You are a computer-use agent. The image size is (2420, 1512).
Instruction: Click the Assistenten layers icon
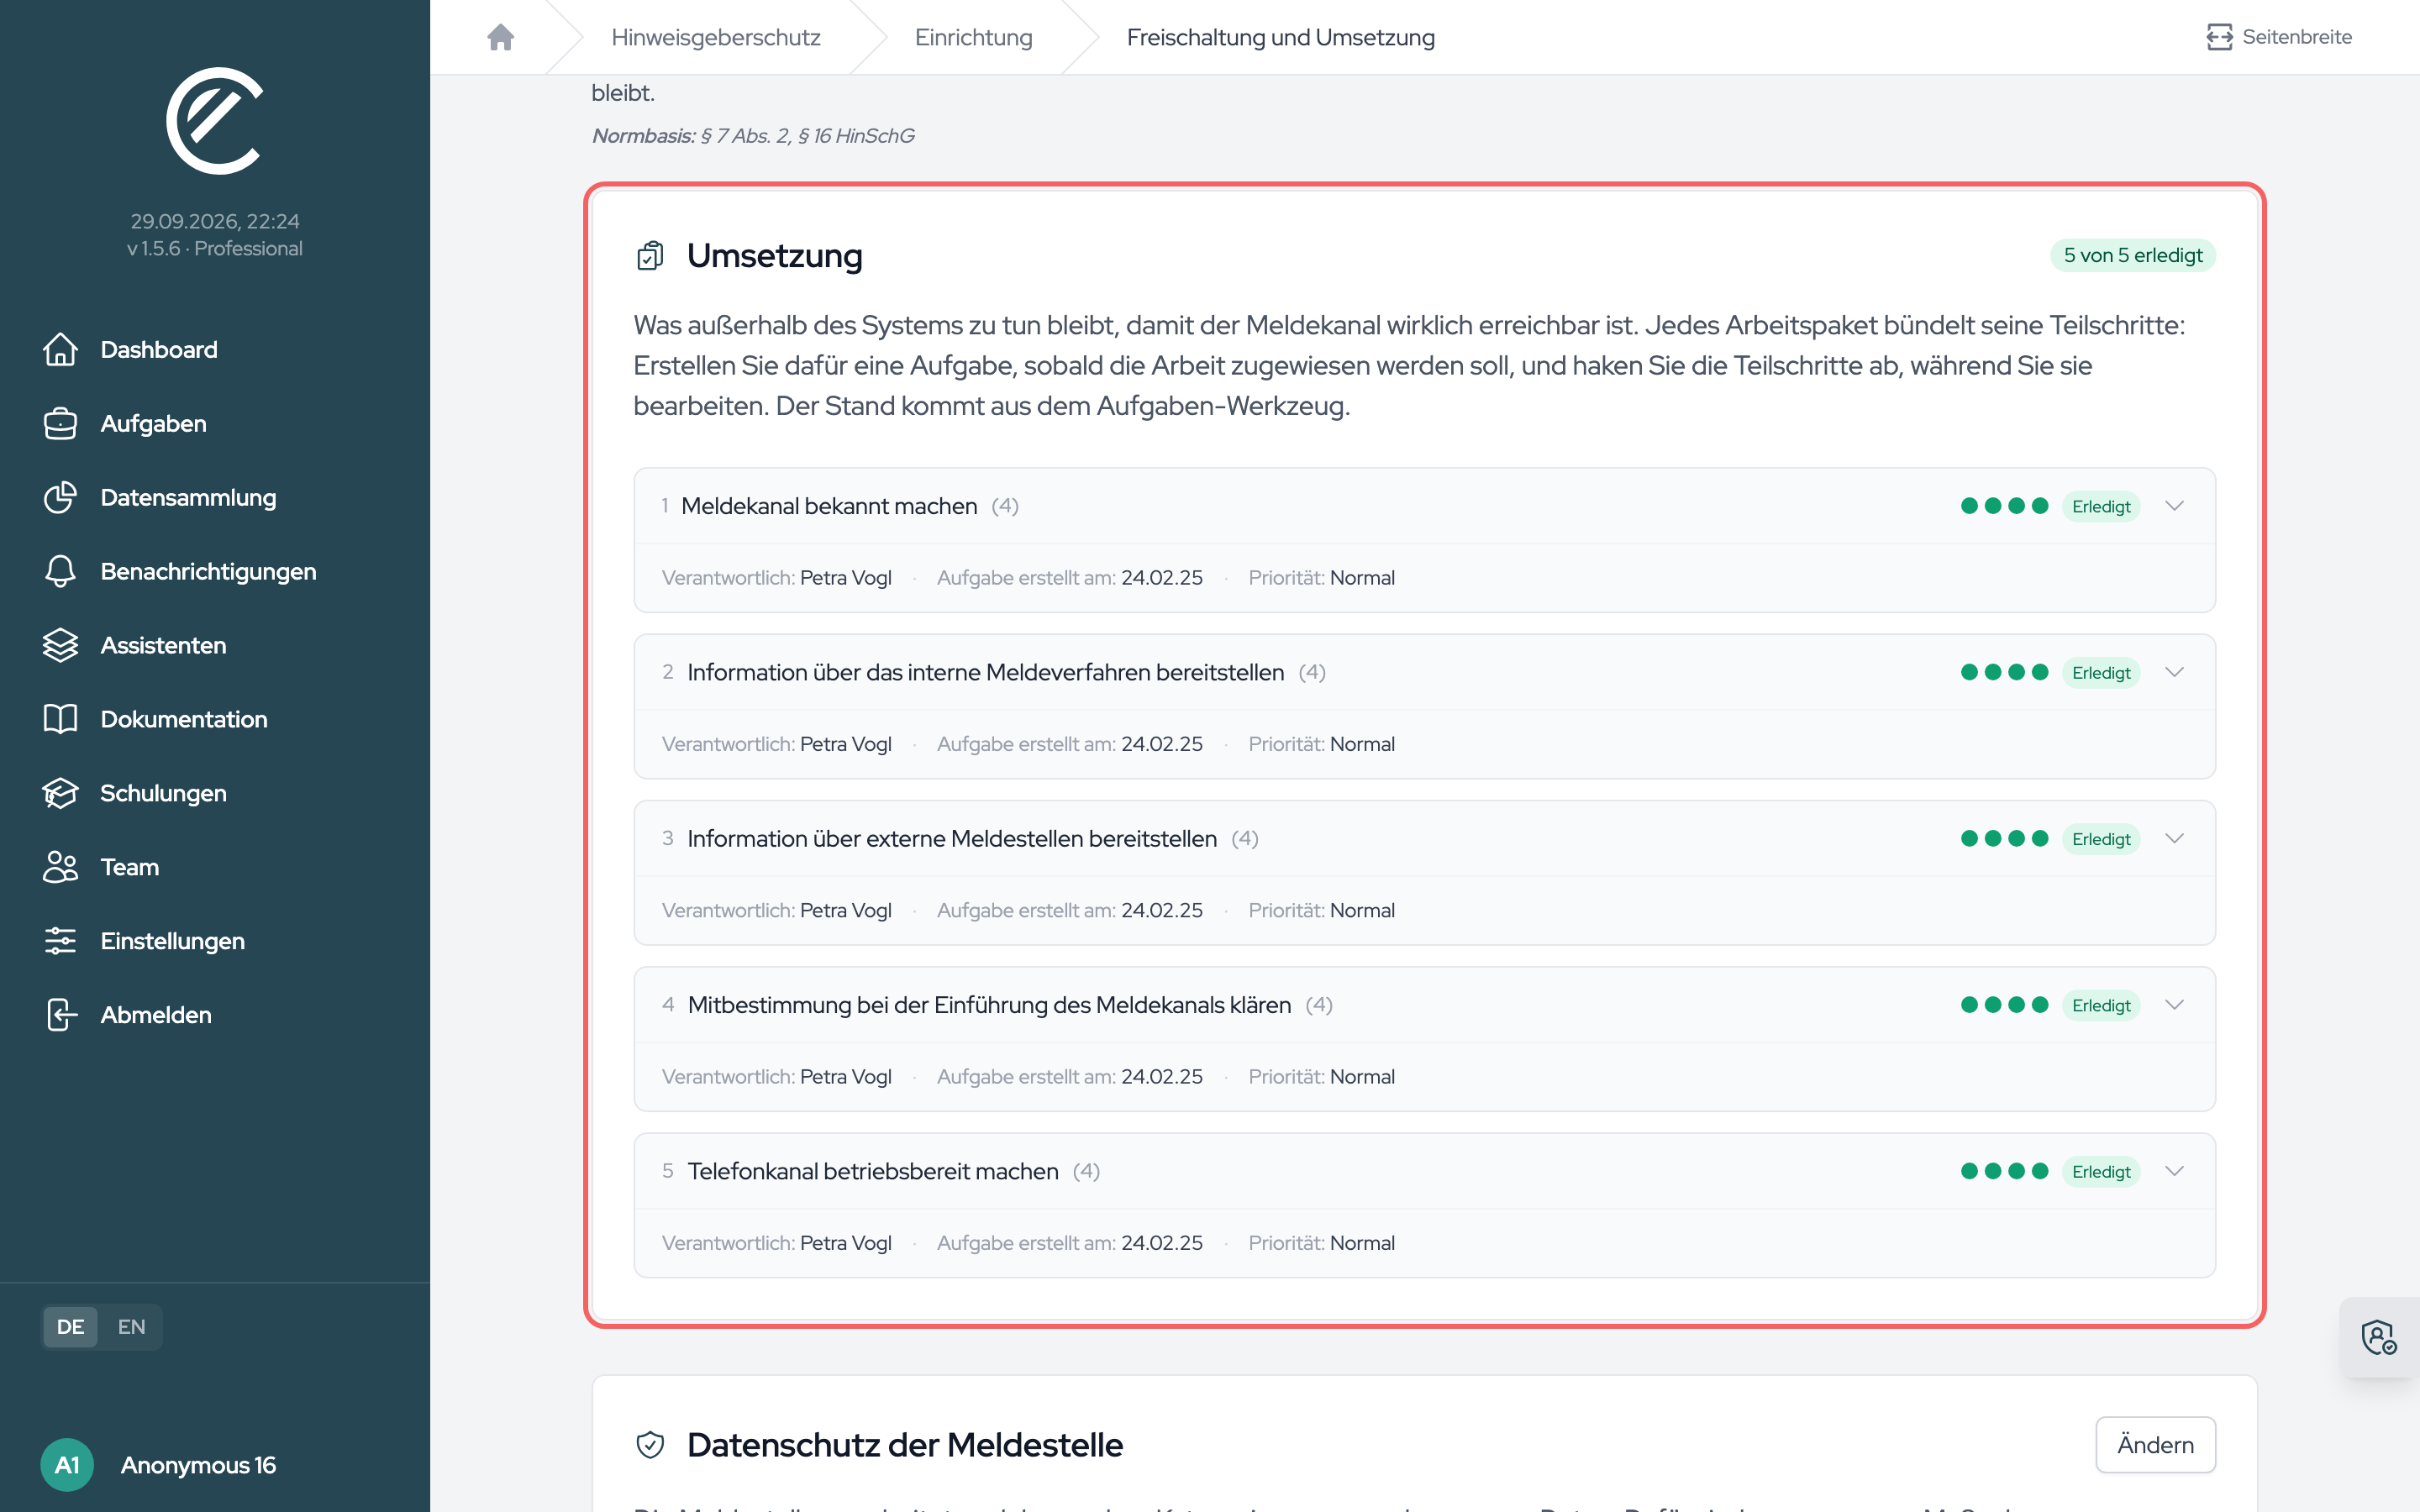[60, 646]
